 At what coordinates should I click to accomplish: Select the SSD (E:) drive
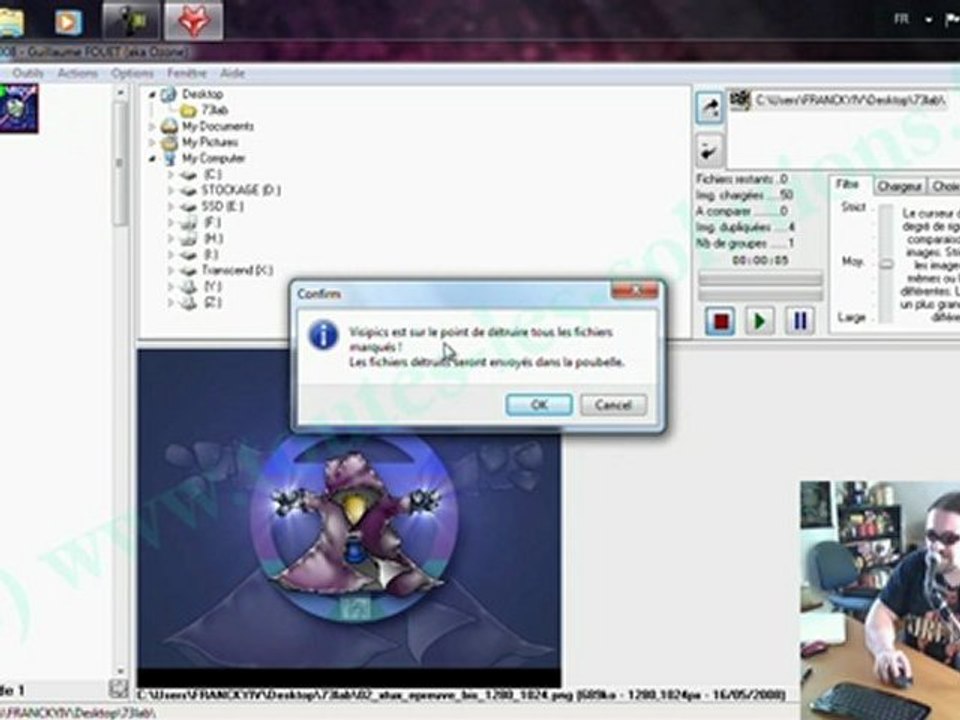coord(222,206)
